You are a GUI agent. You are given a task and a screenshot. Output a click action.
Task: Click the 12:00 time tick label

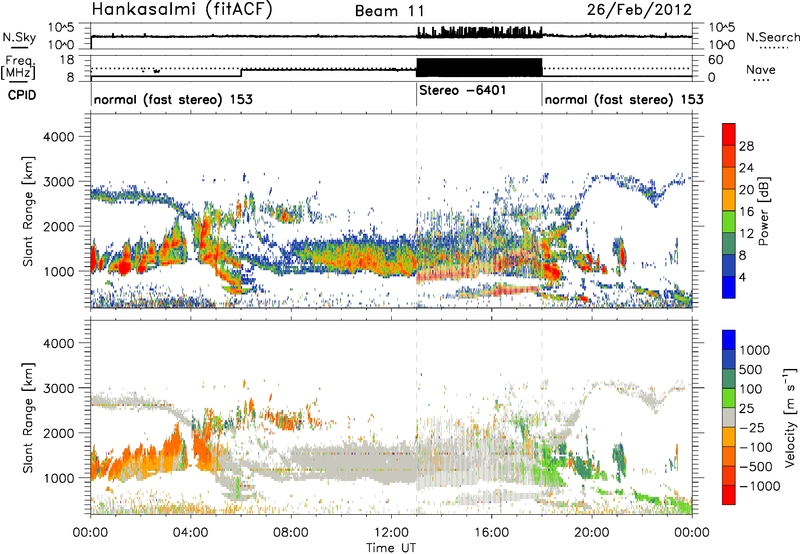(391, 533)
